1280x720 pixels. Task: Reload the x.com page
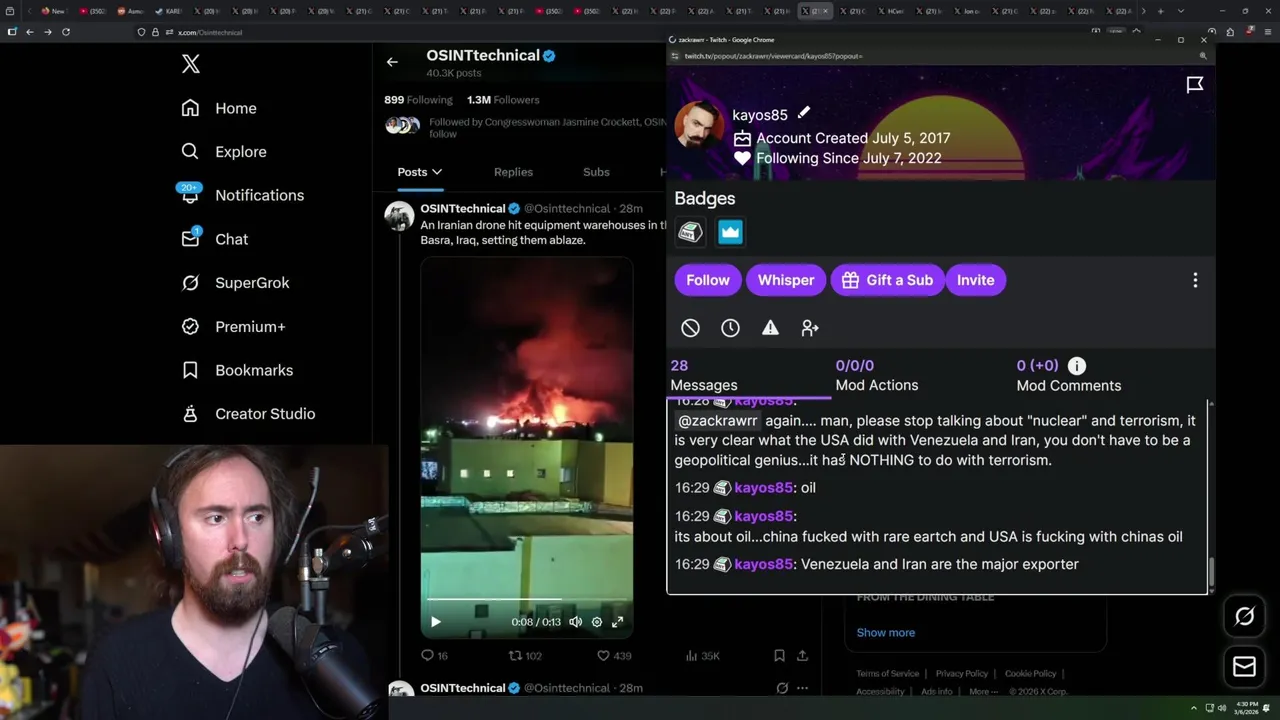pos(66,32)
